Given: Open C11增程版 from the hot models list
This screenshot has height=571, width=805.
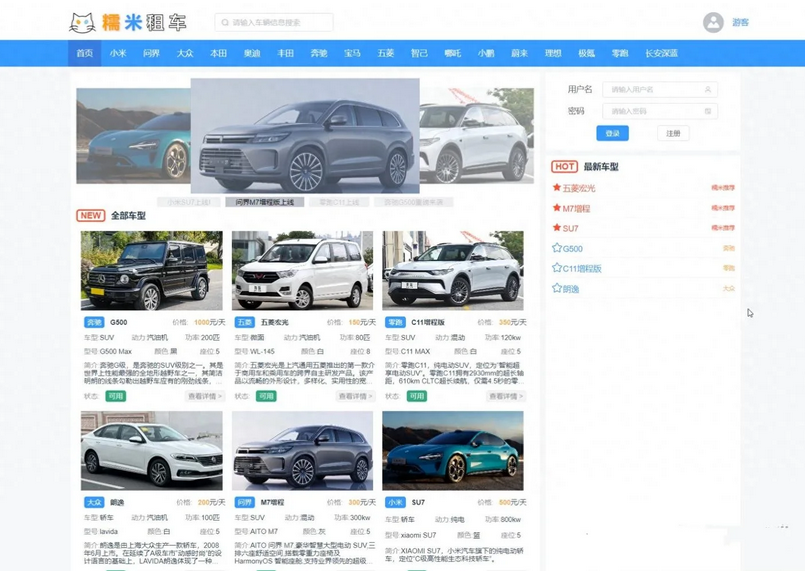Looking at the screenshot, I should (582, 268).
